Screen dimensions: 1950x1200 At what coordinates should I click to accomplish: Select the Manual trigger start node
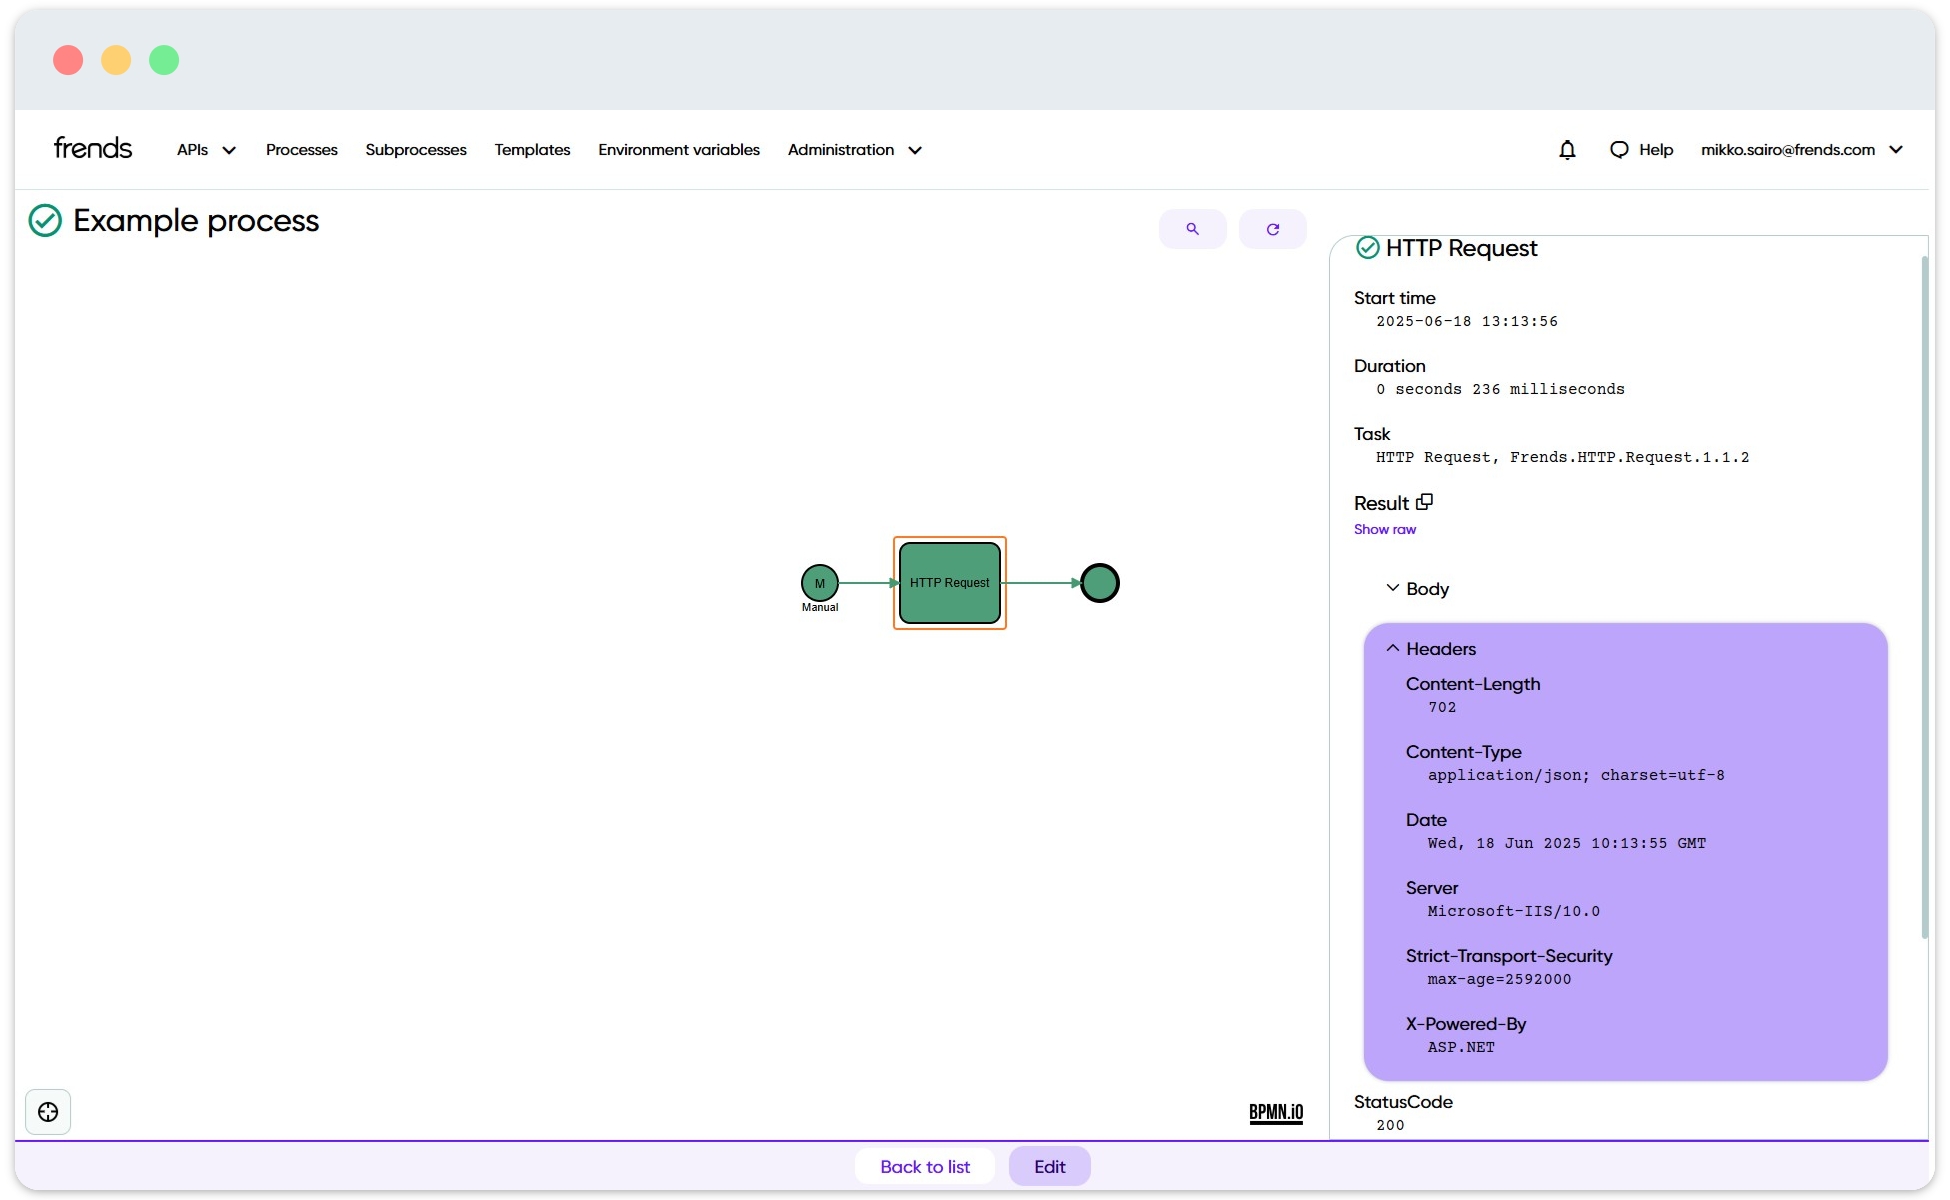pyautogui.click(x=819, y=583)
